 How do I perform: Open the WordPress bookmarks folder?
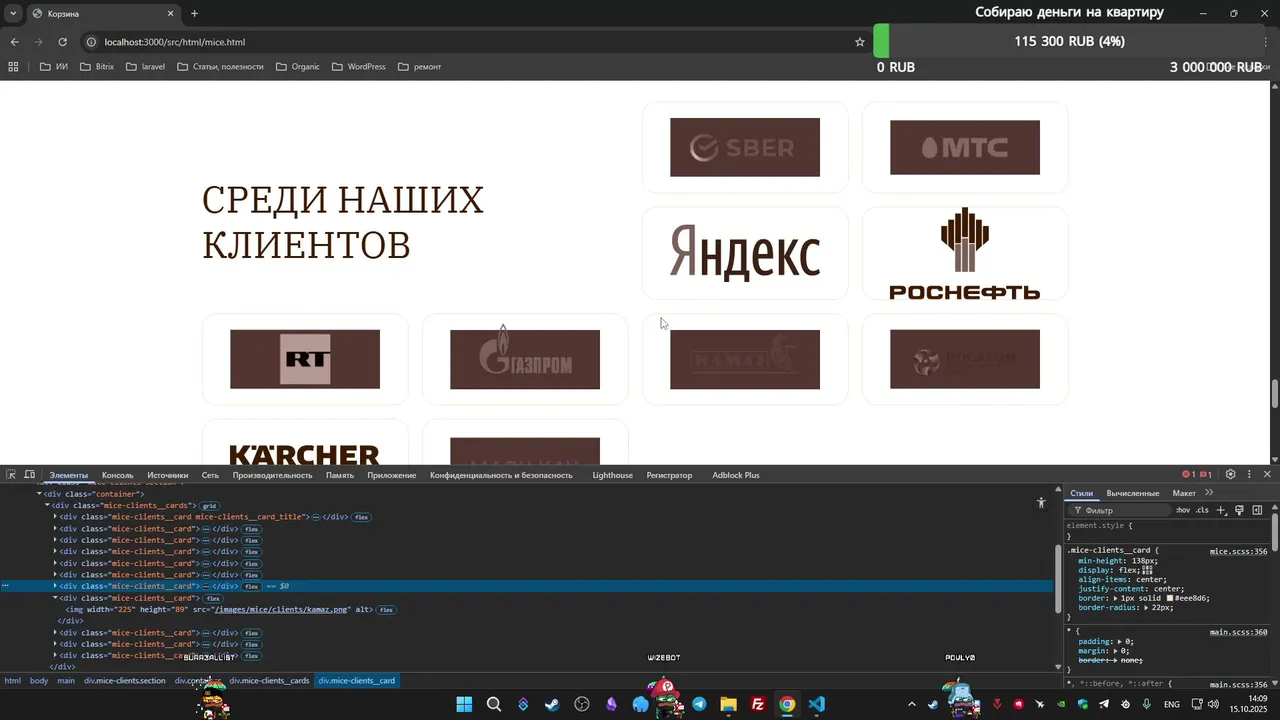(x=358, y=67)
